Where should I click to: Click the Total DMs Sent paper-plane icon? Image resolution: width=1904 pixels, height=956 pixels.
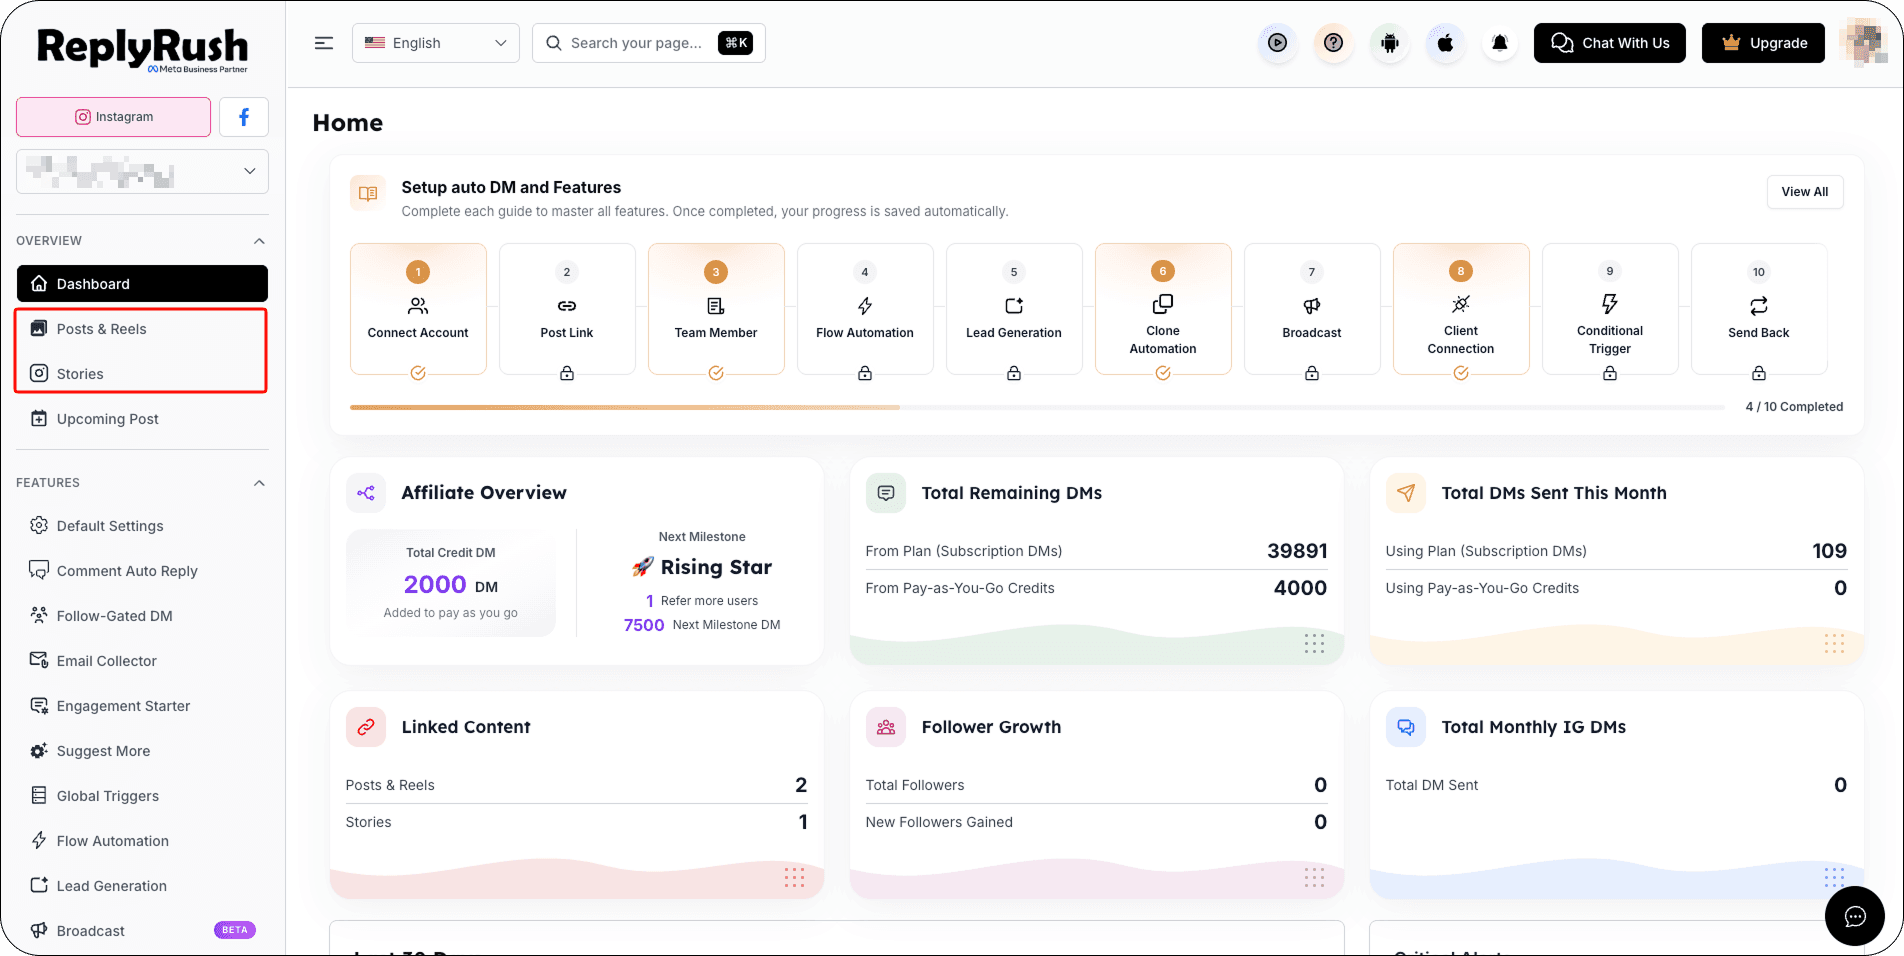pos(1406,493)
